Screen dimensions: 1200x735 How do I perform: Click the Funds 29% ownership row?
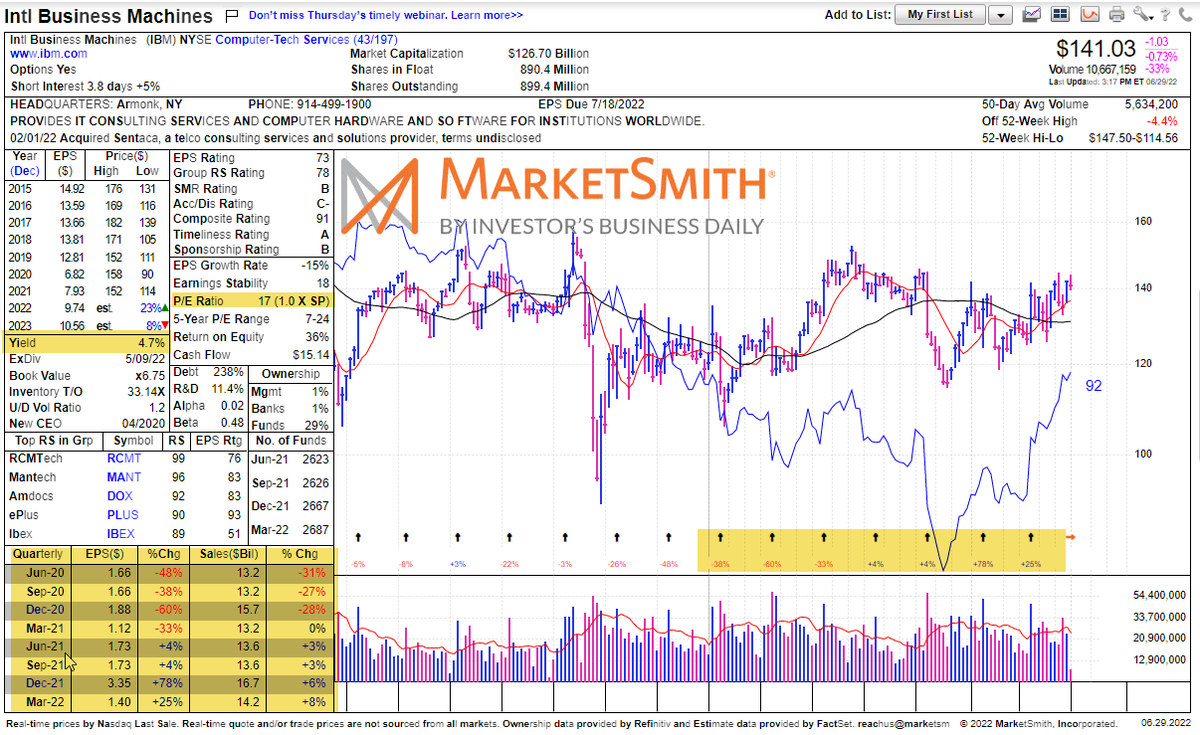coord(290,426)
